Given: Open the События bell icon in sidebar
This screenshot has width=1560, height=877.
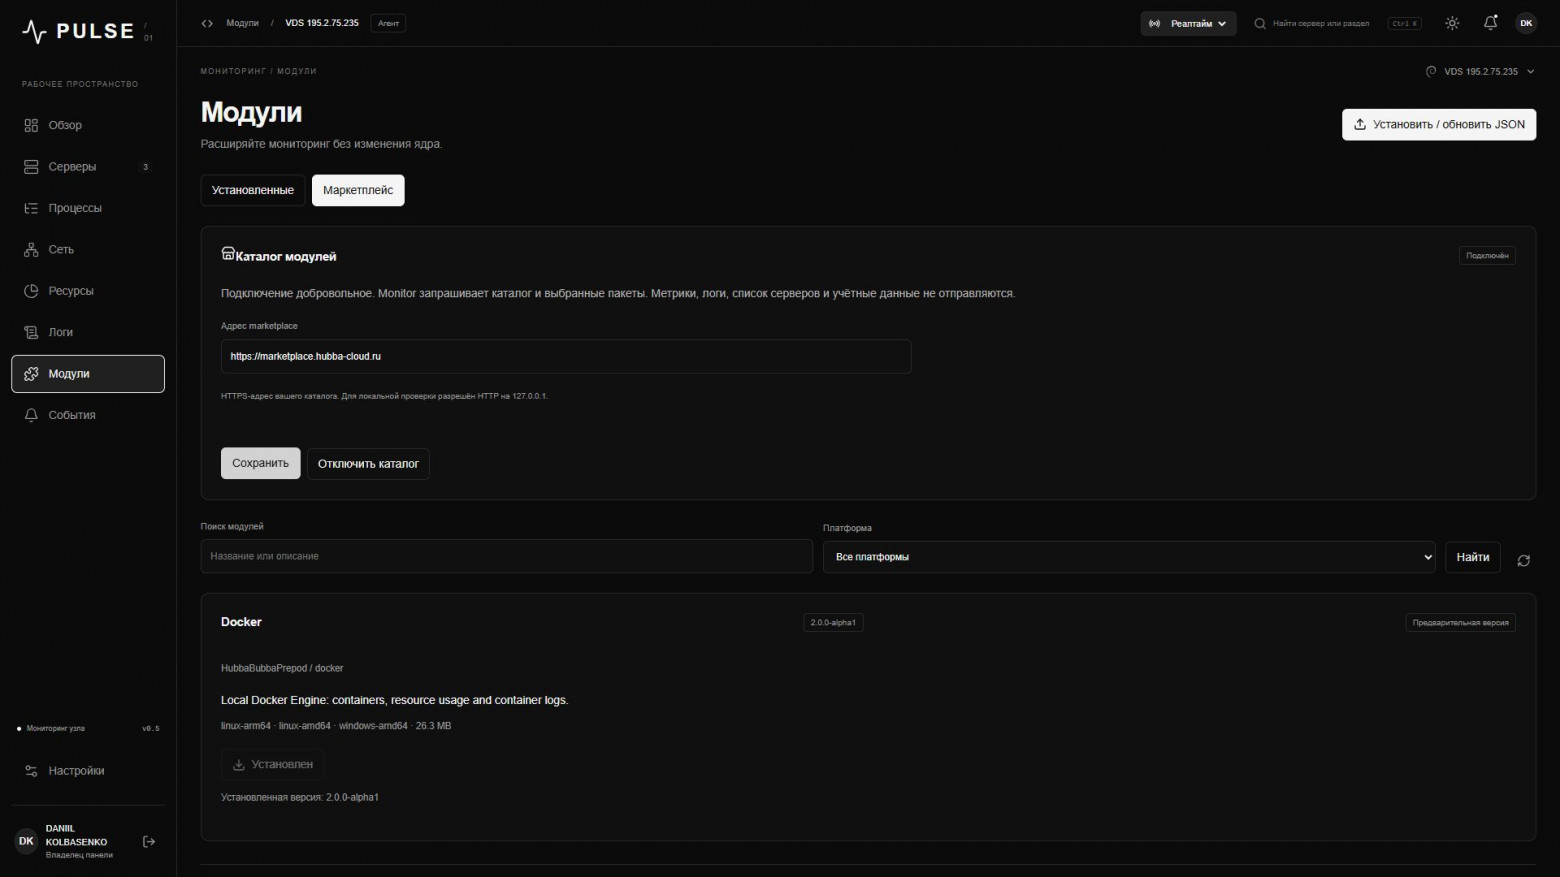Looking at the screenshot, I should (x=31, y=415).
